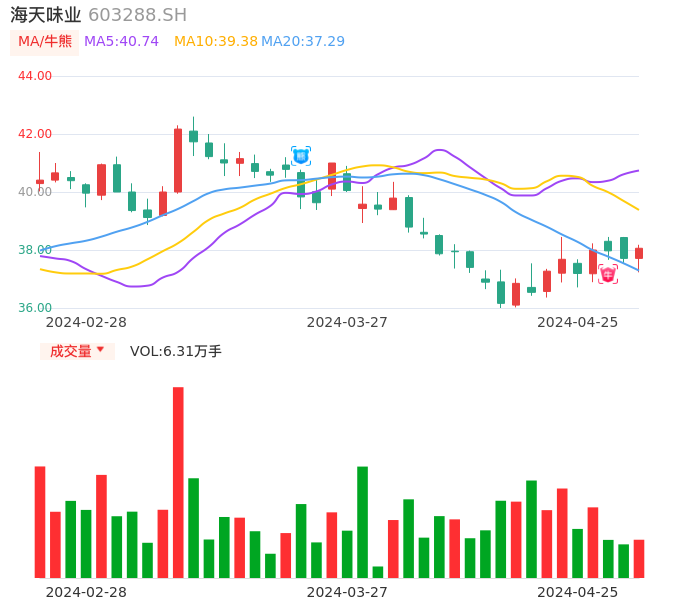Viewport: 686px width, 606px height.
Task: Click the stock name 海天味业
Action: pos(46,15)
